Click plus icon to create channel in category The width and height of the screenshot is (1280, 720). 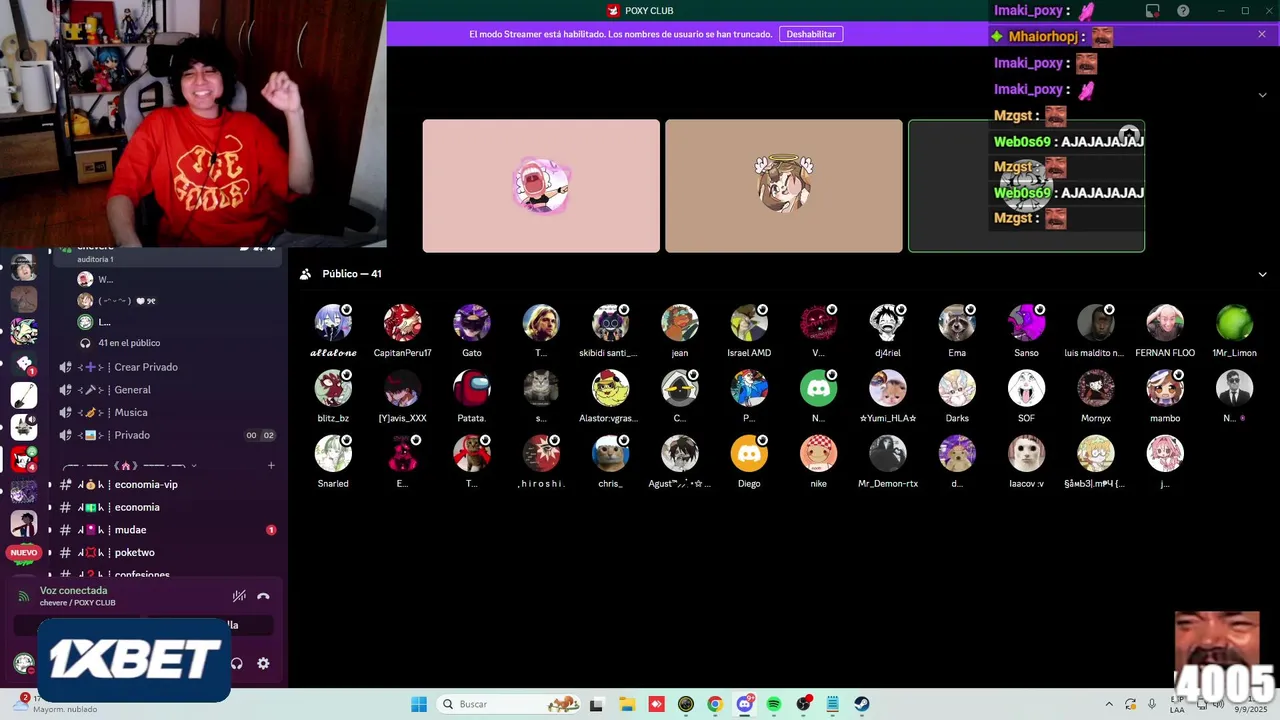[271, 465]
